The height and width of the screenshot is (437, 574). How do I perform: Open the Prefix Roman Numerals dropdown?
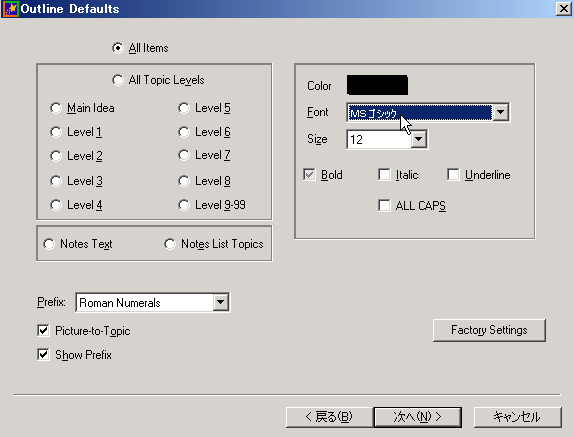click(x=153, y=303)
